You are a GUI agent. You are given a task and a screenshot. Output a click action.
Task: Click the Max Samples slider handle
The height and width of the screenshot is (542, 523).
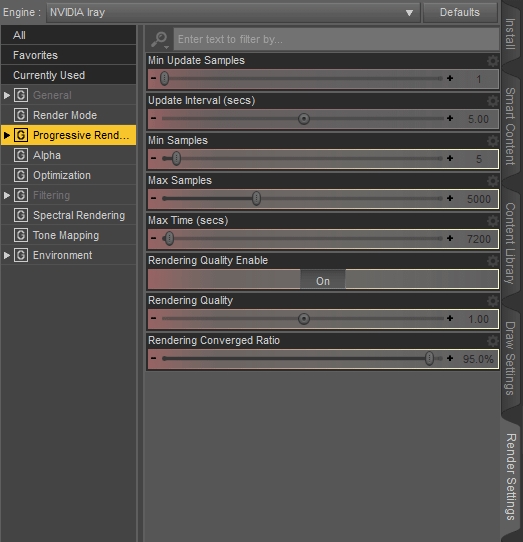(x=256, y=198)
